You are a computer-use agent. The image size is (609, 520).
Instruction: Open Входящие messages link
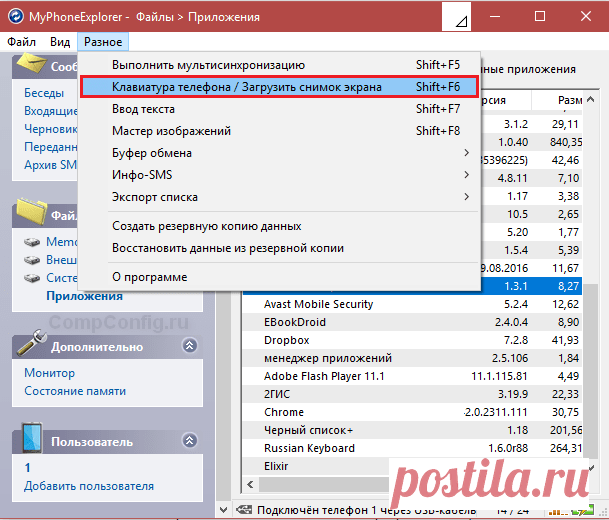point(51,111)
